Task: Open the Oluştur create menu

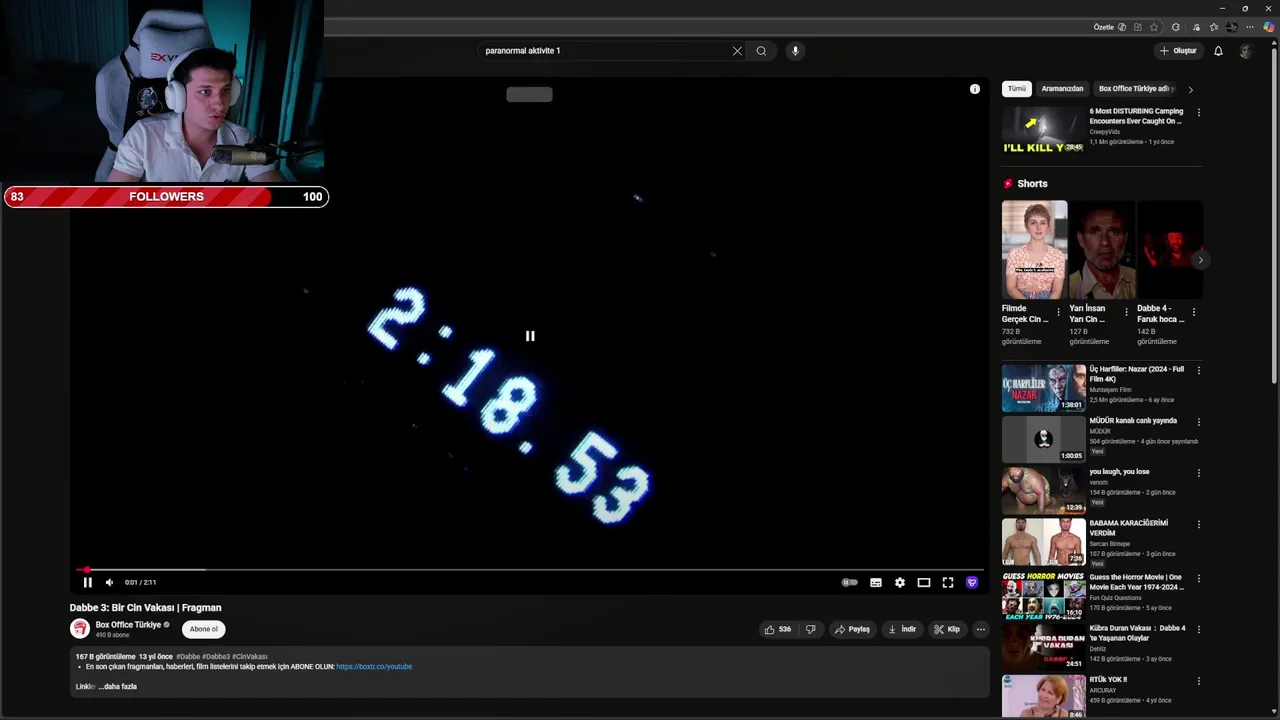Action: (x=1178, y=51)
